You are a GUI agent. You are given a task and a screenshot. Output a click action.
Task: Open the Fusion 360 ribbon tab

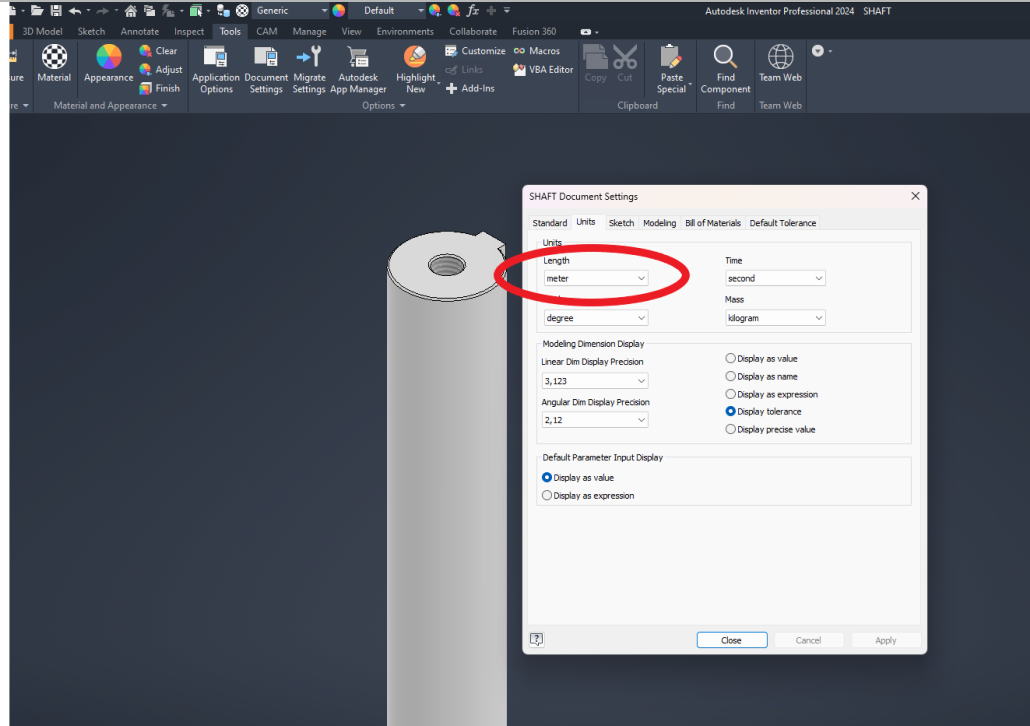[534, 32]
